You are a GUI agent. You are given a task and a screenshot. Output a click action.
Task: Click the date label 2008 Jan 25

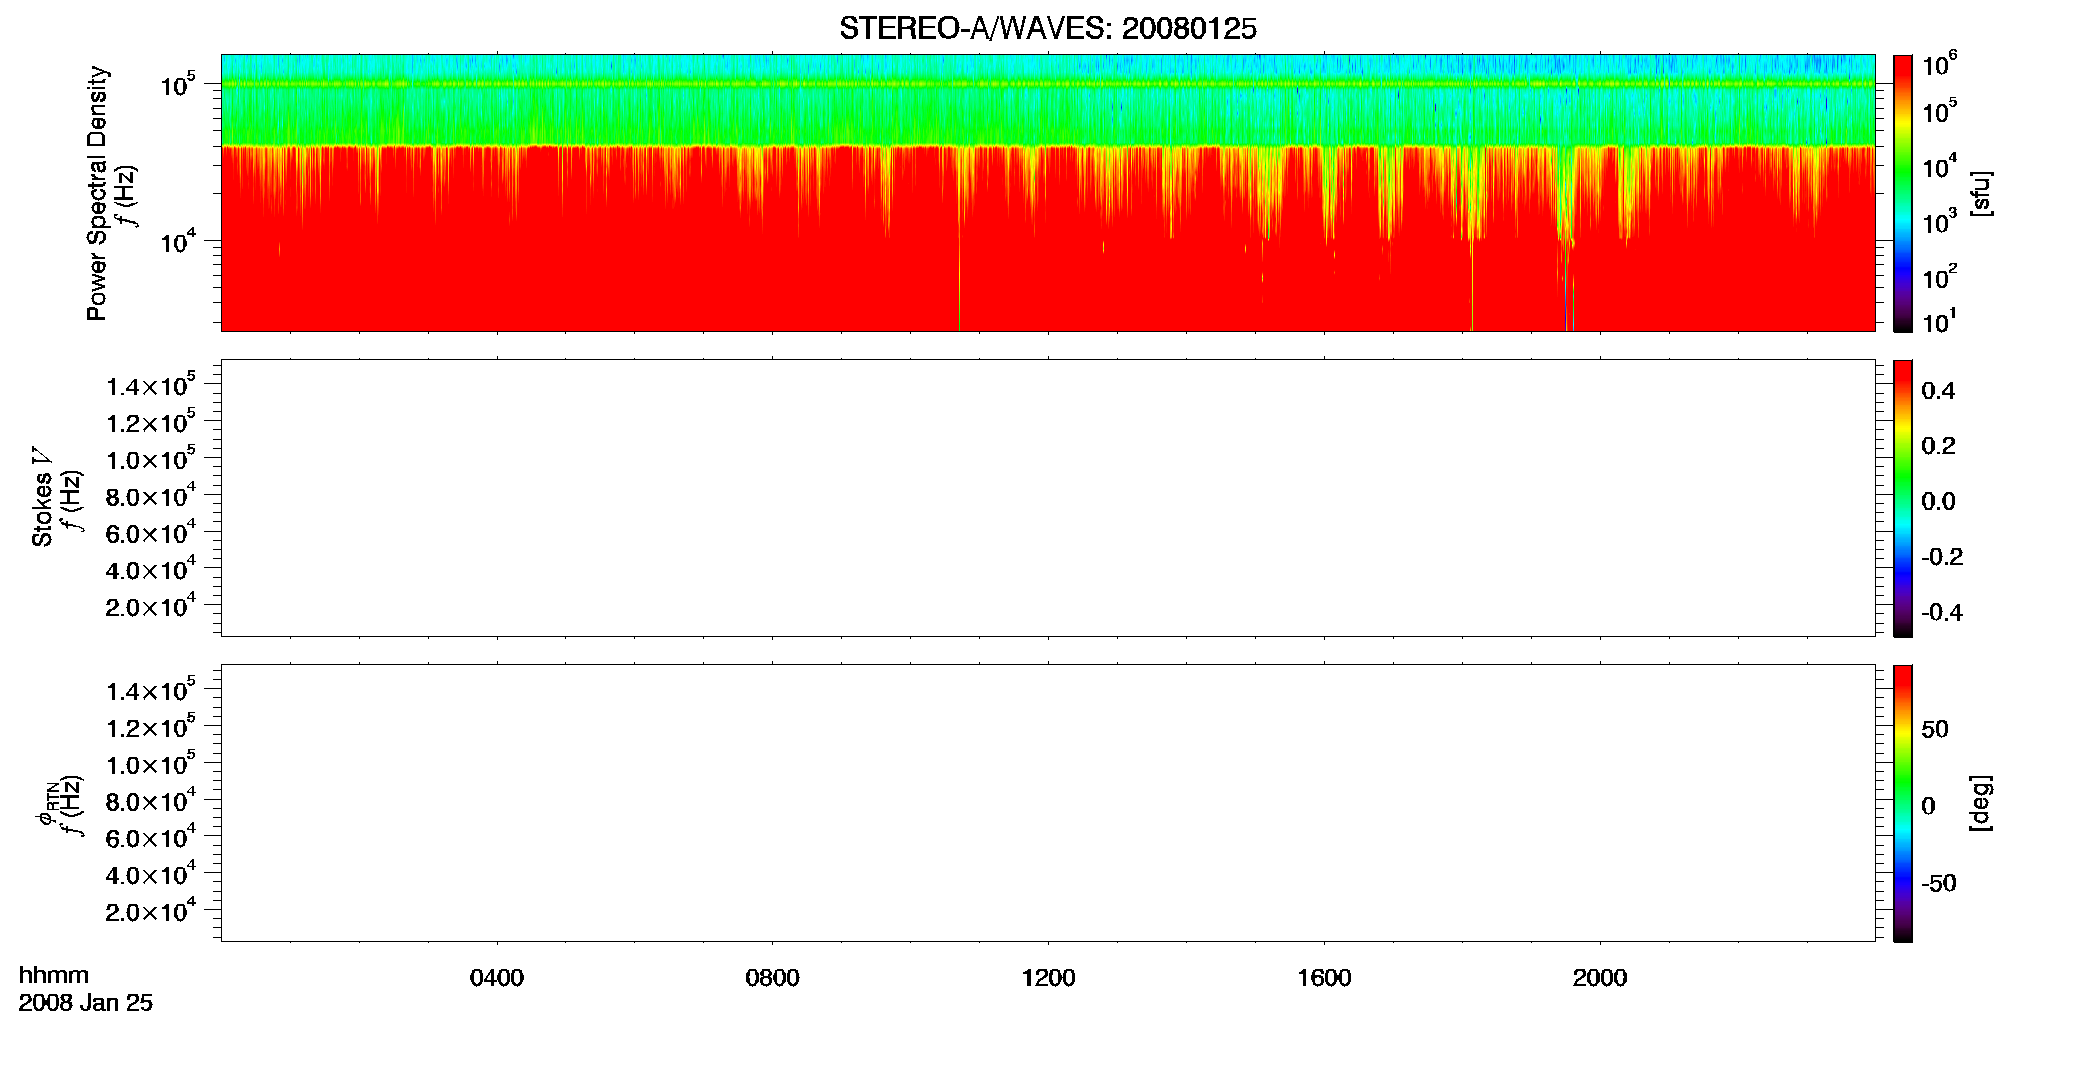[86, 1003]
